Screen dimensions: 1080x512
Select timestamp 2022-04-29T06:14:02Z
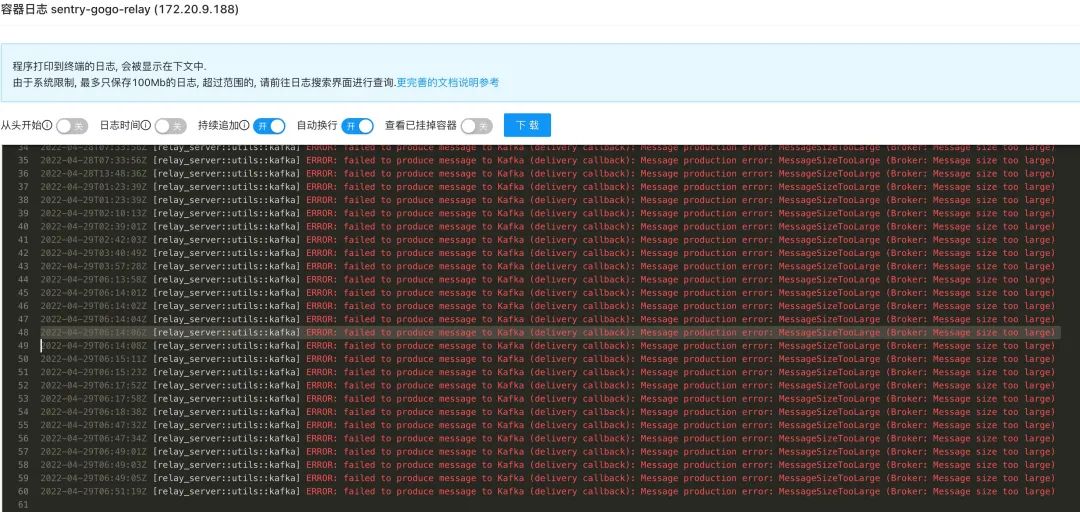point(93,306)
